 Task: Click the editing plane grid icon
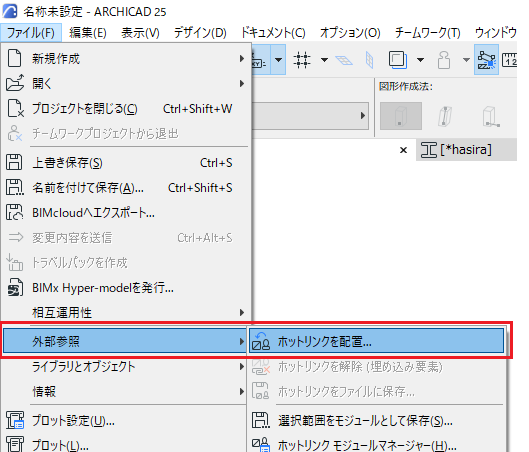pos(344,61)
